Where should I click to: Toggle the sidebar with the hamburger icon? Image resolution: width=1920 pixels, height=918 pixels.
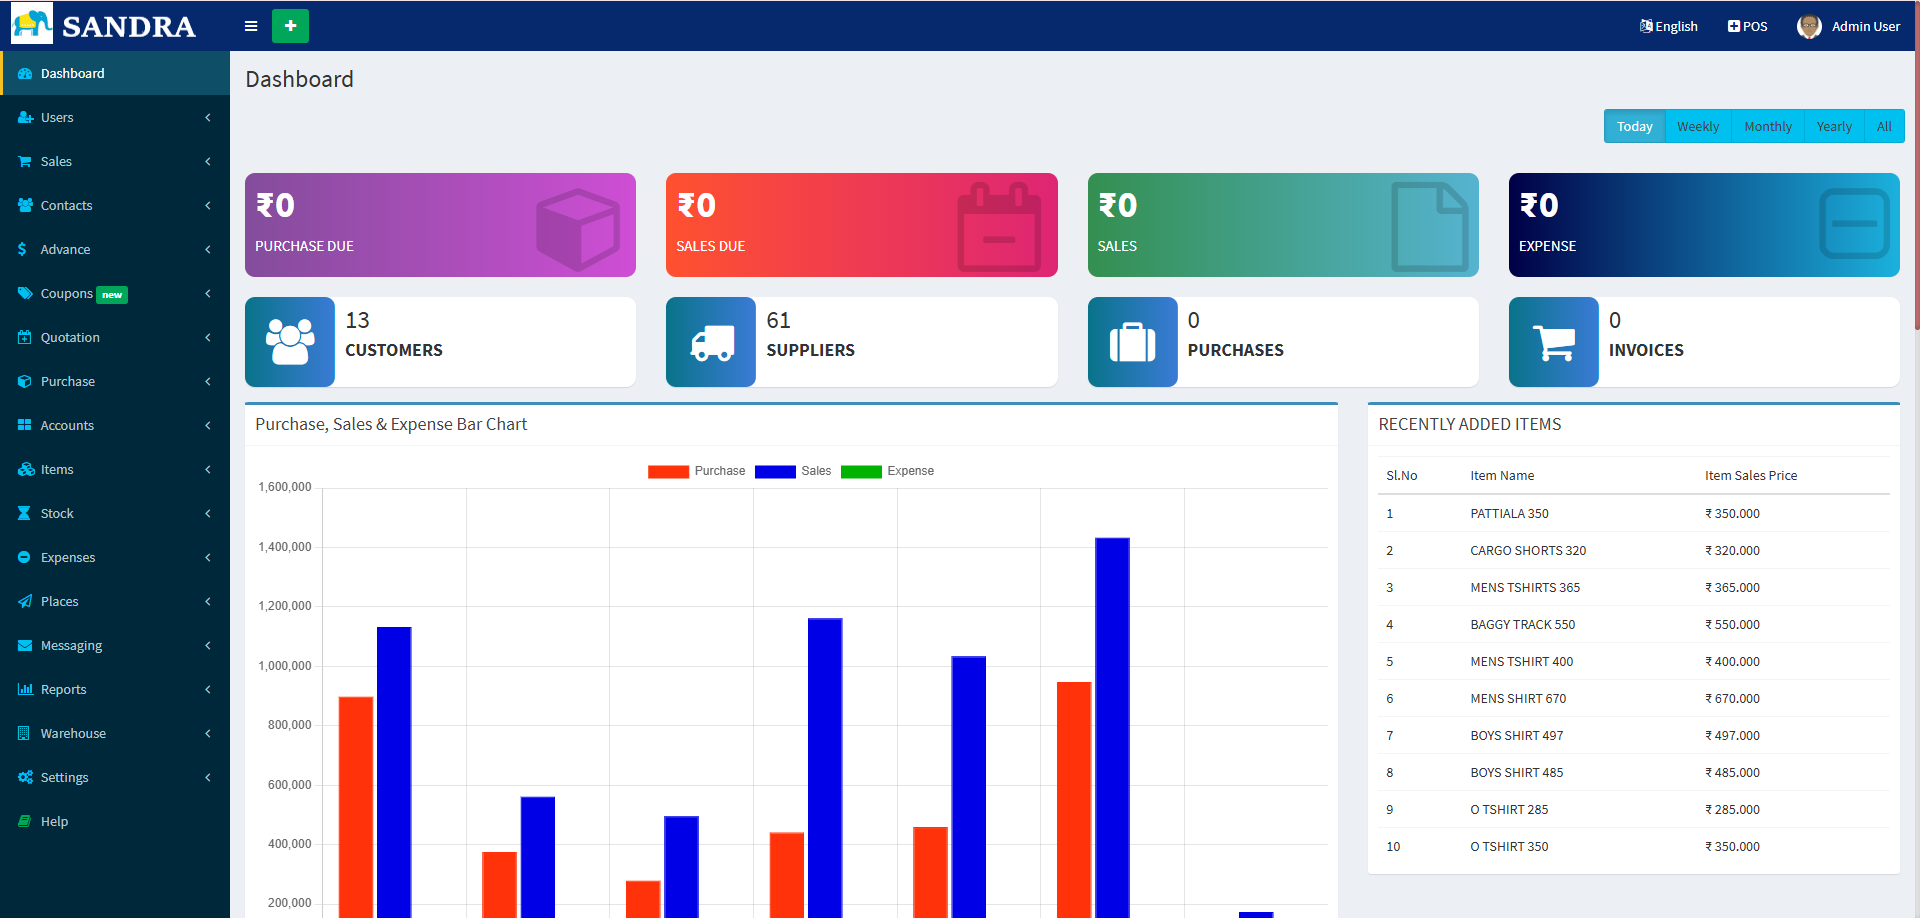(x=250, y=26)
